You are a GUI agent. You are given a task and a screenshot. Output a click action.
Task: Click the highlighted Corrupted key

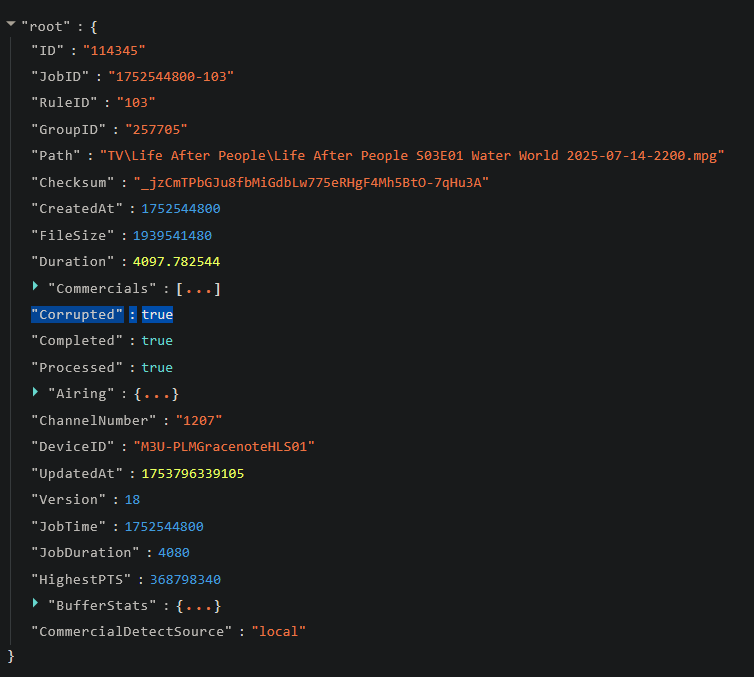[77, 315]
